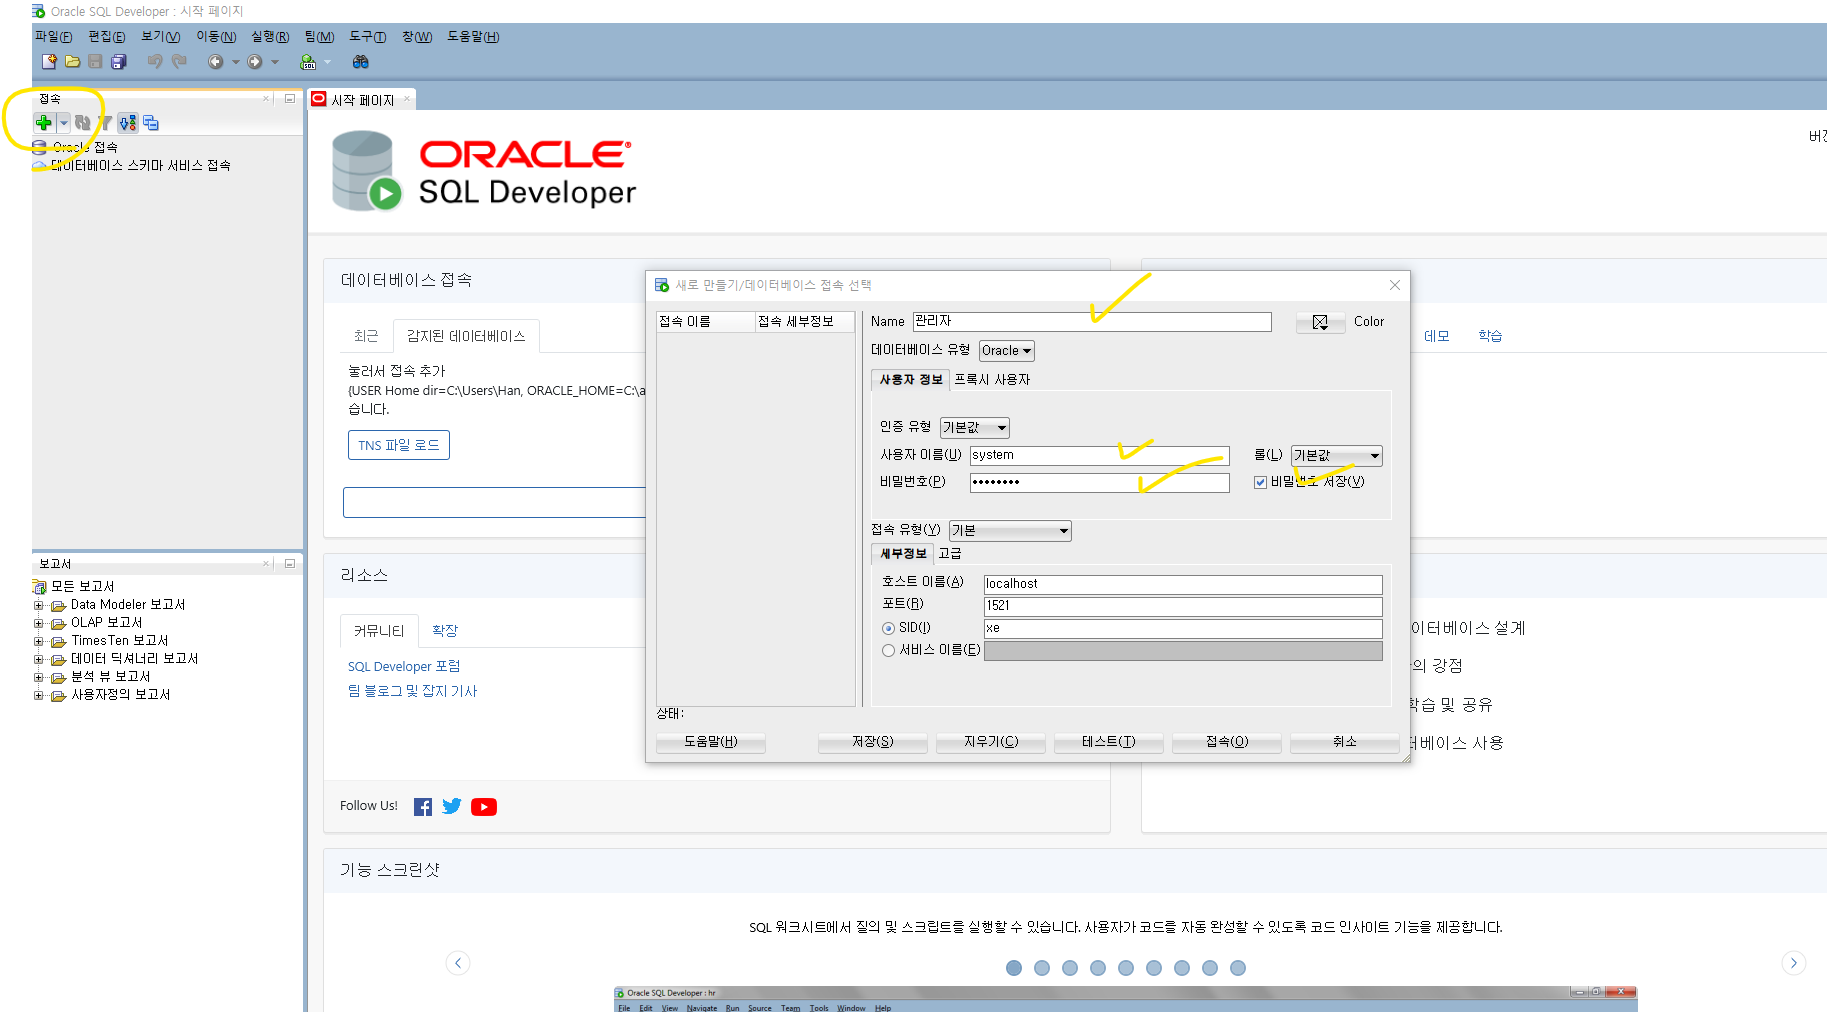Open the 인증 유형 dropdown

click(x=975, y=428)
